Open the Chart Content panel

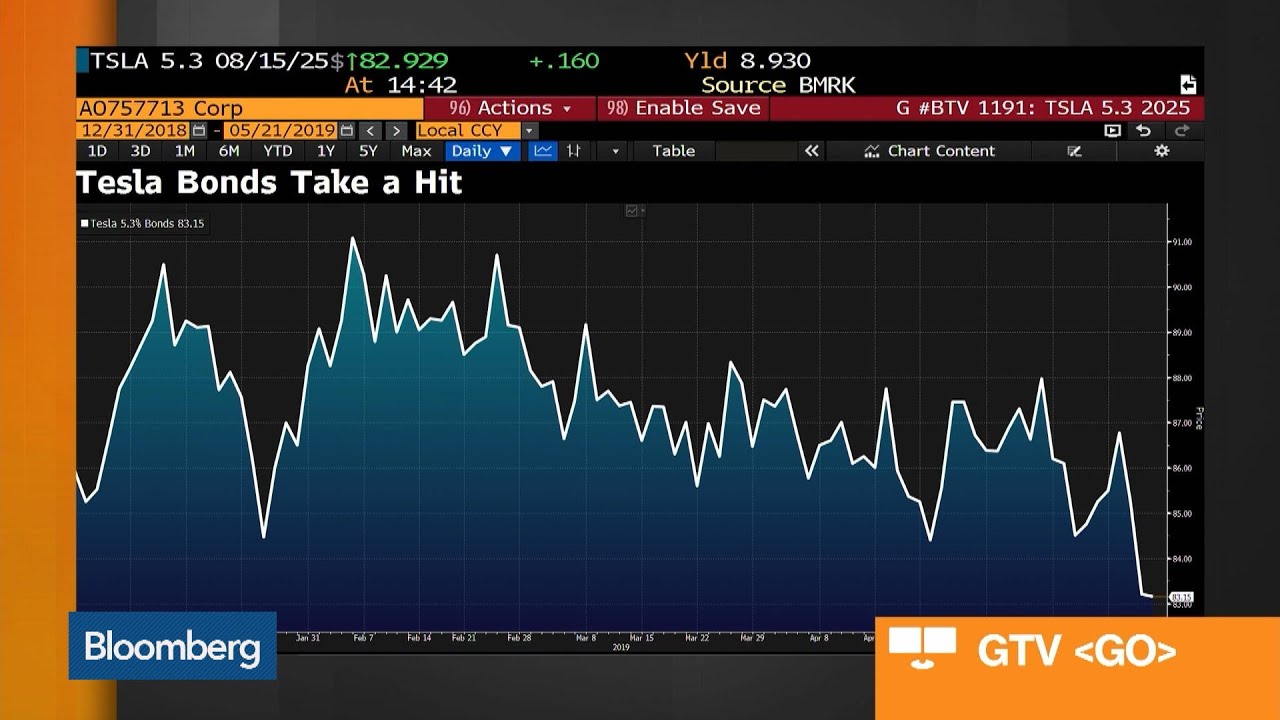coord(929,151)
